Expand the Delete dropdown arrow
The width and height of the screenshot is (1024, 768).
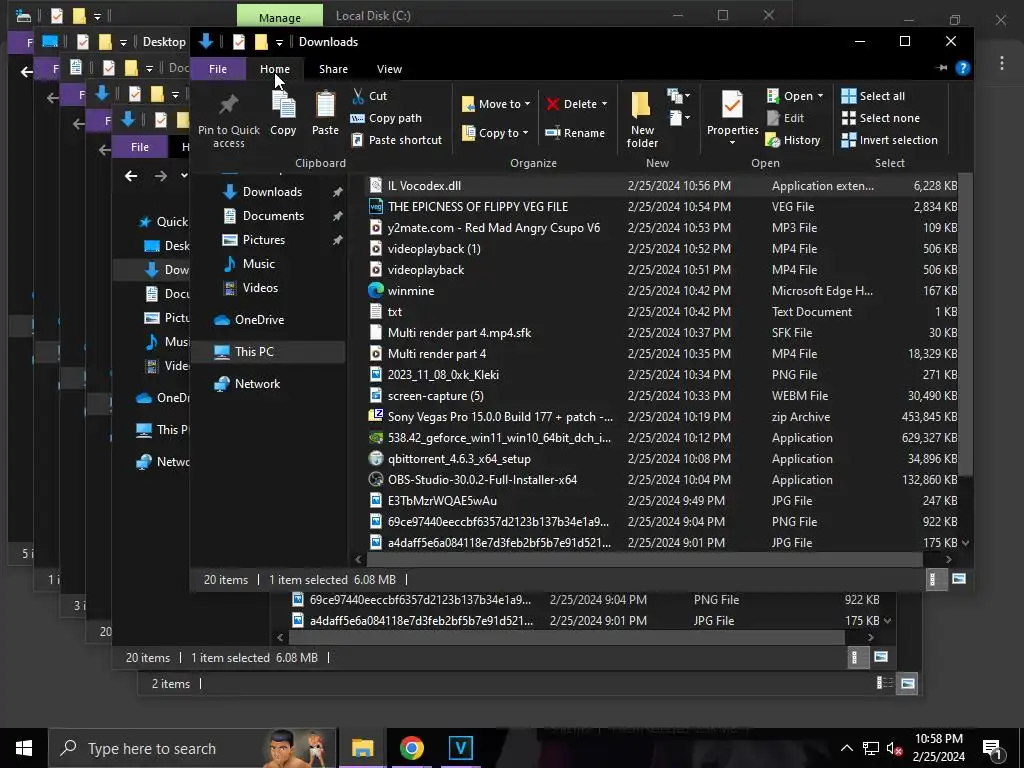tap(604, 104)
